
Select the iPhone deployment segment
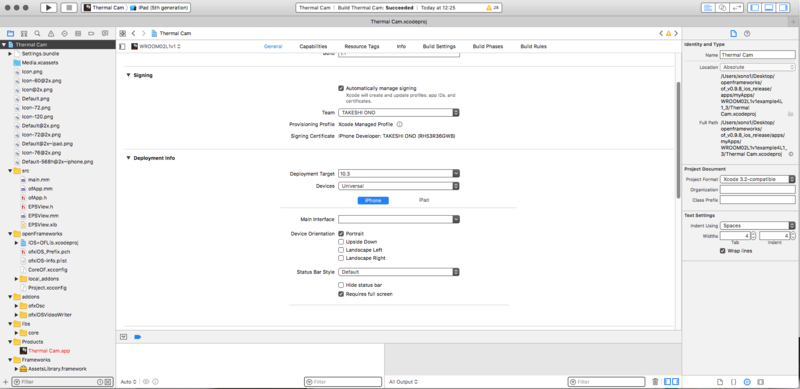point(373,200)
